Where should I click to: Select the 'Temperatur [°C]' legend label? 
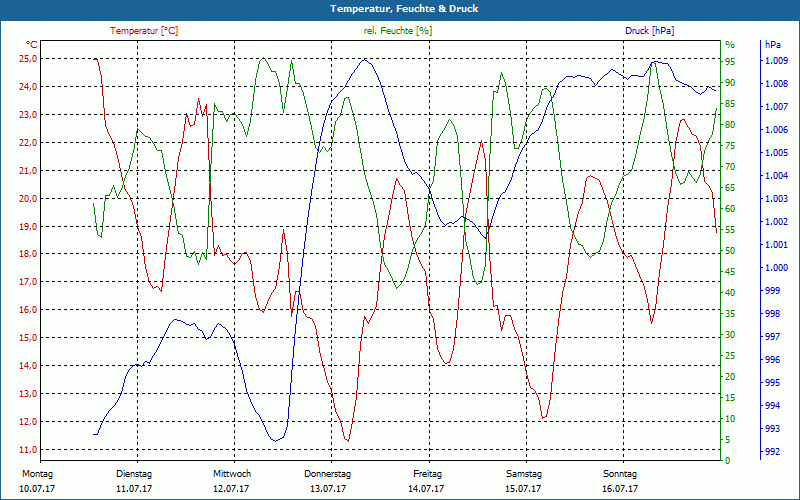(144, 31)
